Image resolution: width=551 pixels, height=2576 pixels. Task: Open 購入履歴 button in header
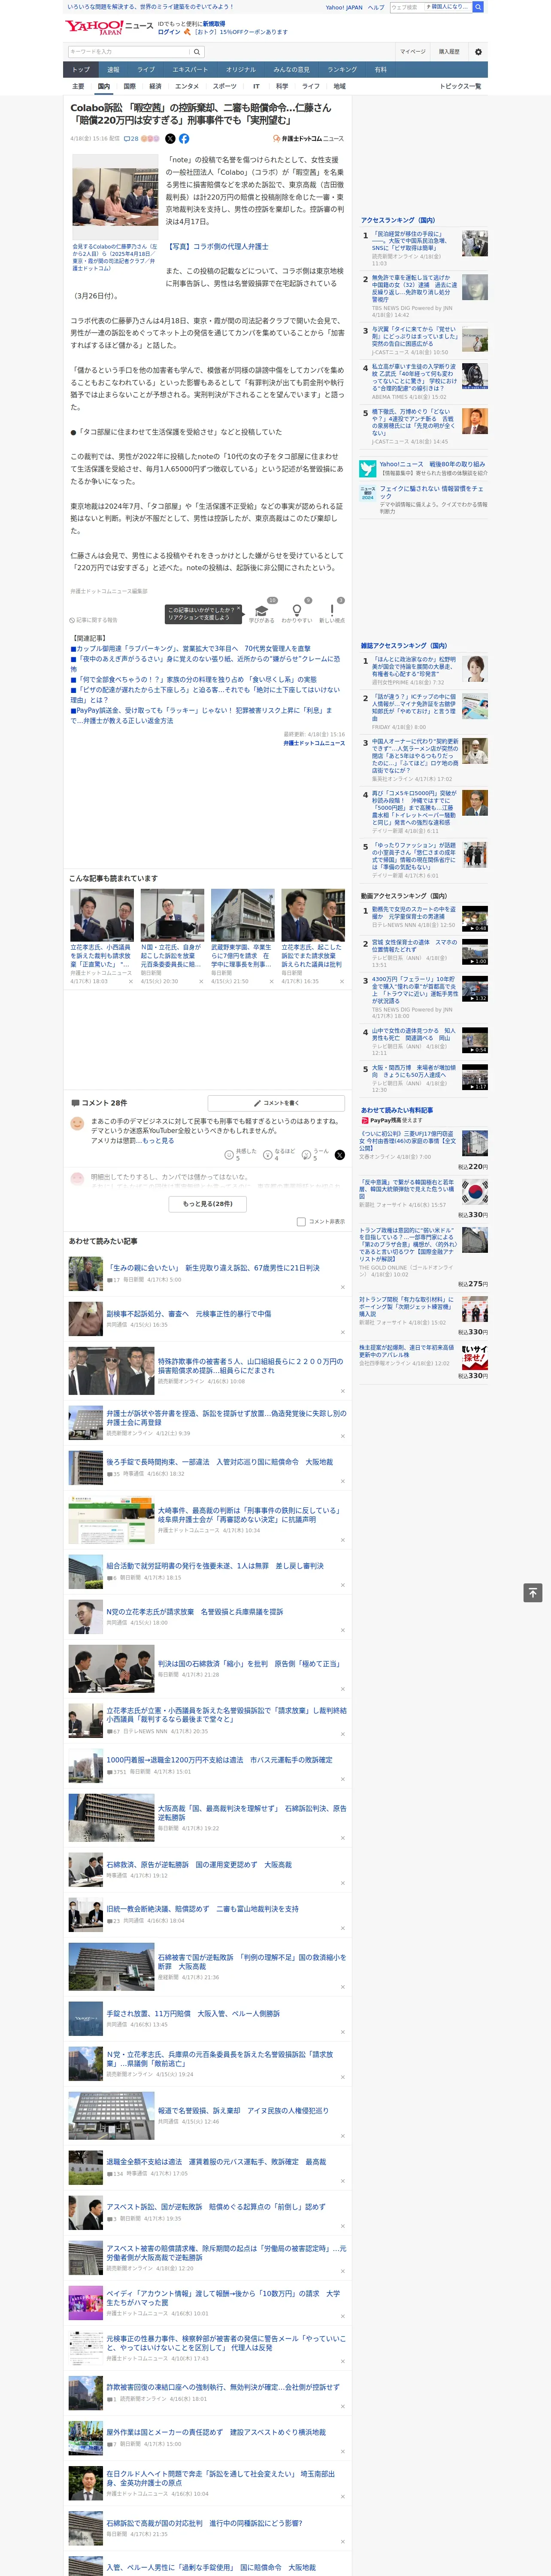[x=449, y=52]
